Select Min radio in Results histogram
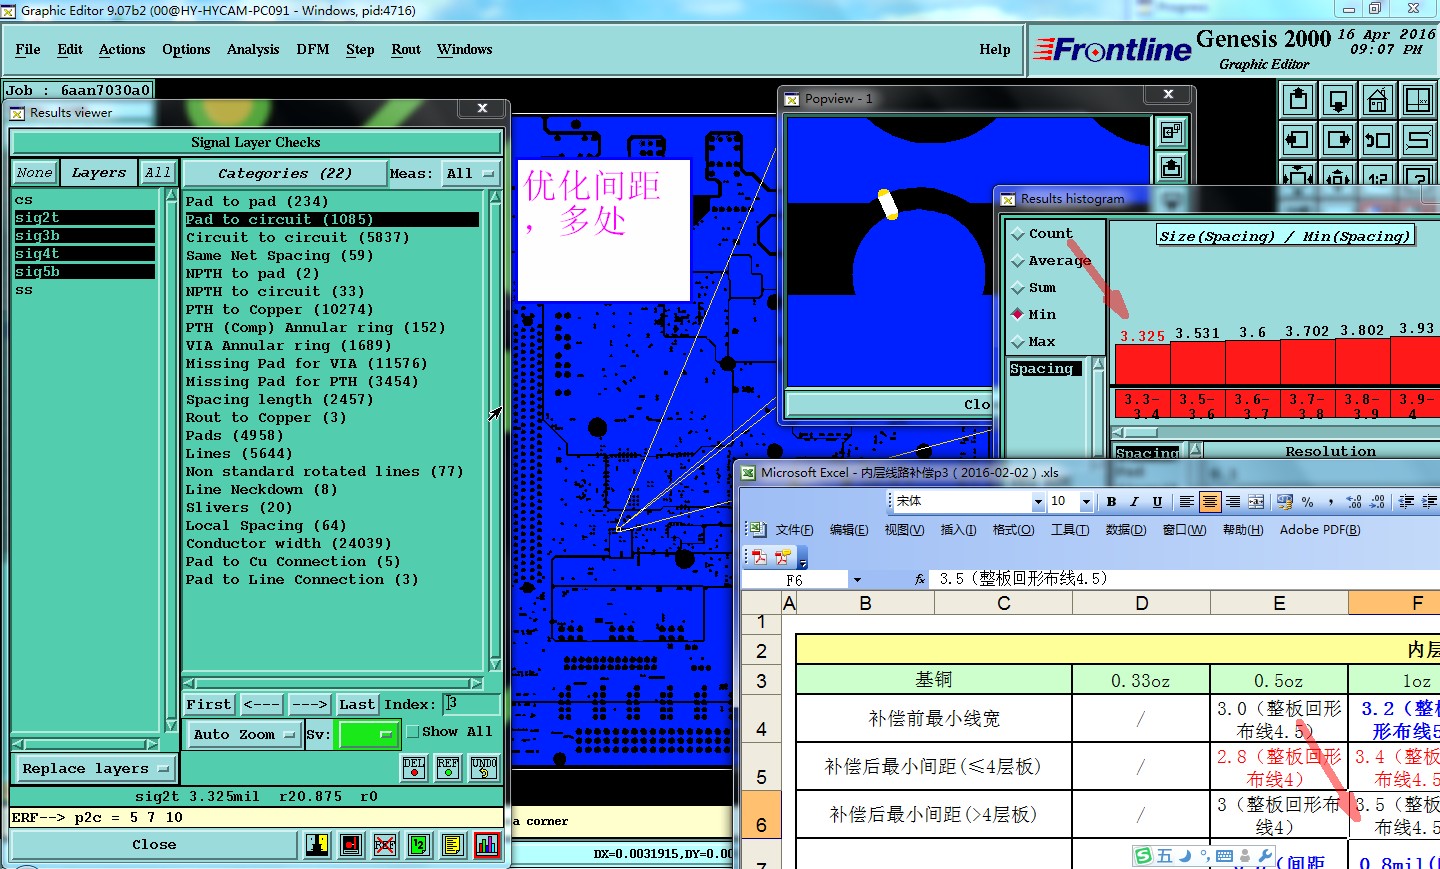Image resolution: width=1440 pixels, height=869 pixels. pyautogui.click(x=1018, y=314)
